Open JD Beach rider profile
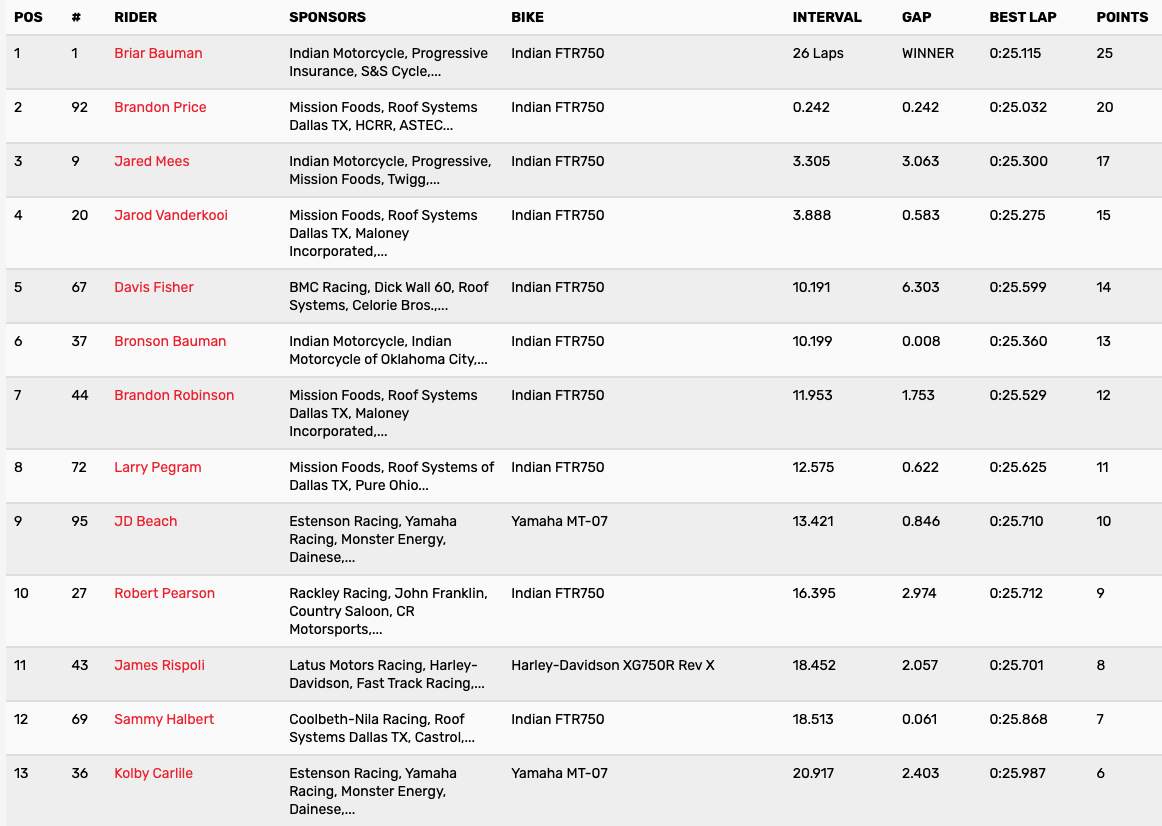The height and width of the screenshot is (826, 1162). click(146, 521)
